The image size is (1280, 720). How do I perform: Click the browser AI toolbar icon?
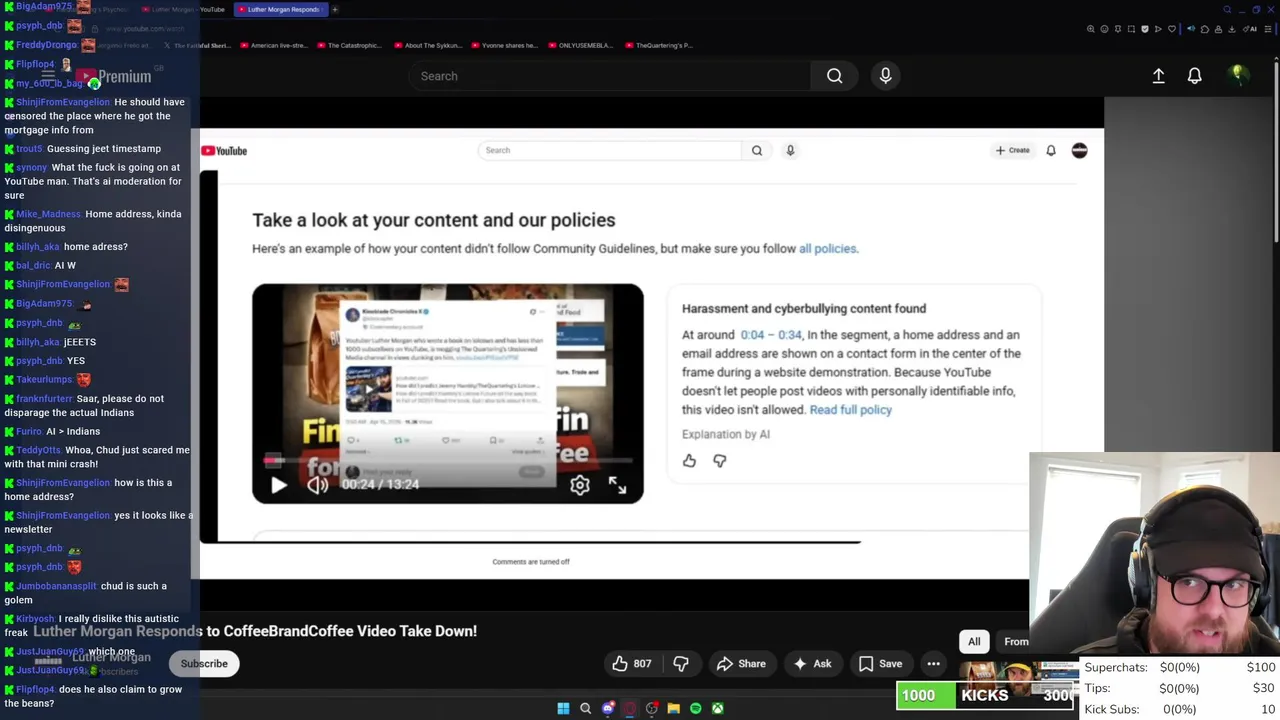point(1252,29)
